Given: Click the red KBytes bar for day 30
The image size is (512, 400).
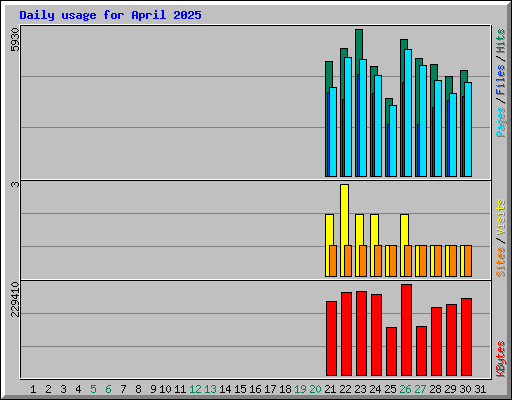Looking at the screenshot, I should point(466,337).
